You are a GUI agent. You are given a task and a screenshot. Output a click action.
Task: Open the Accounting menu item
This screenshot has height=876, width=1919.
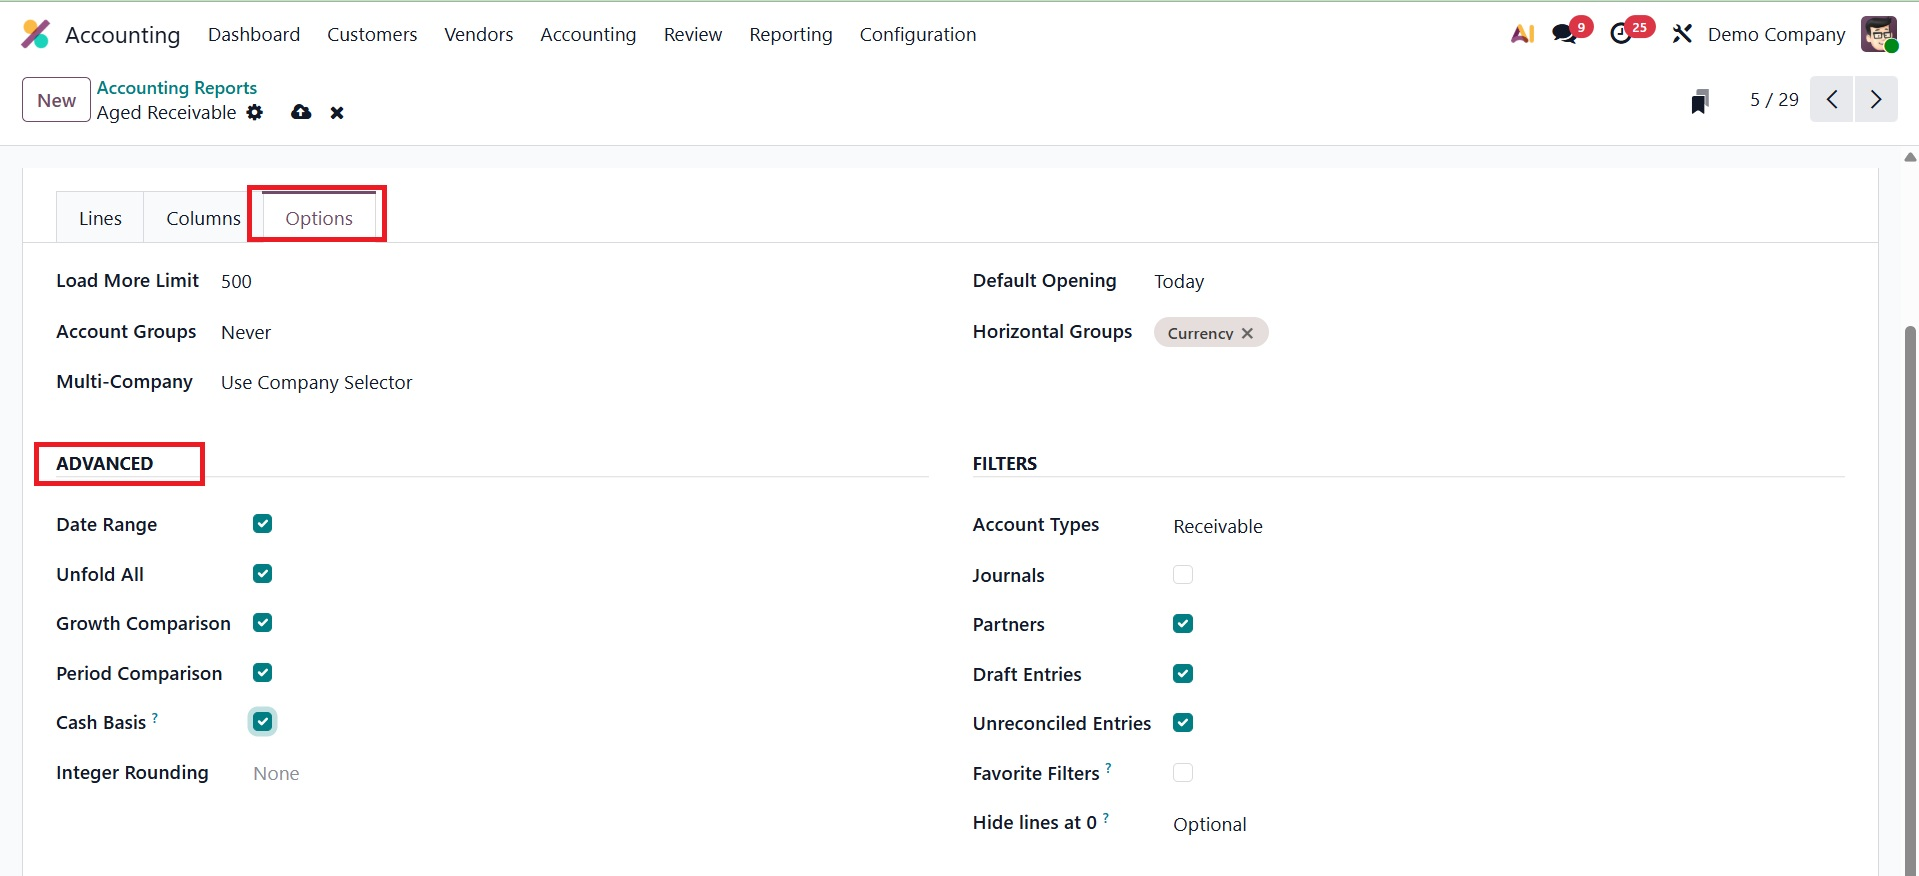point(588,34)
